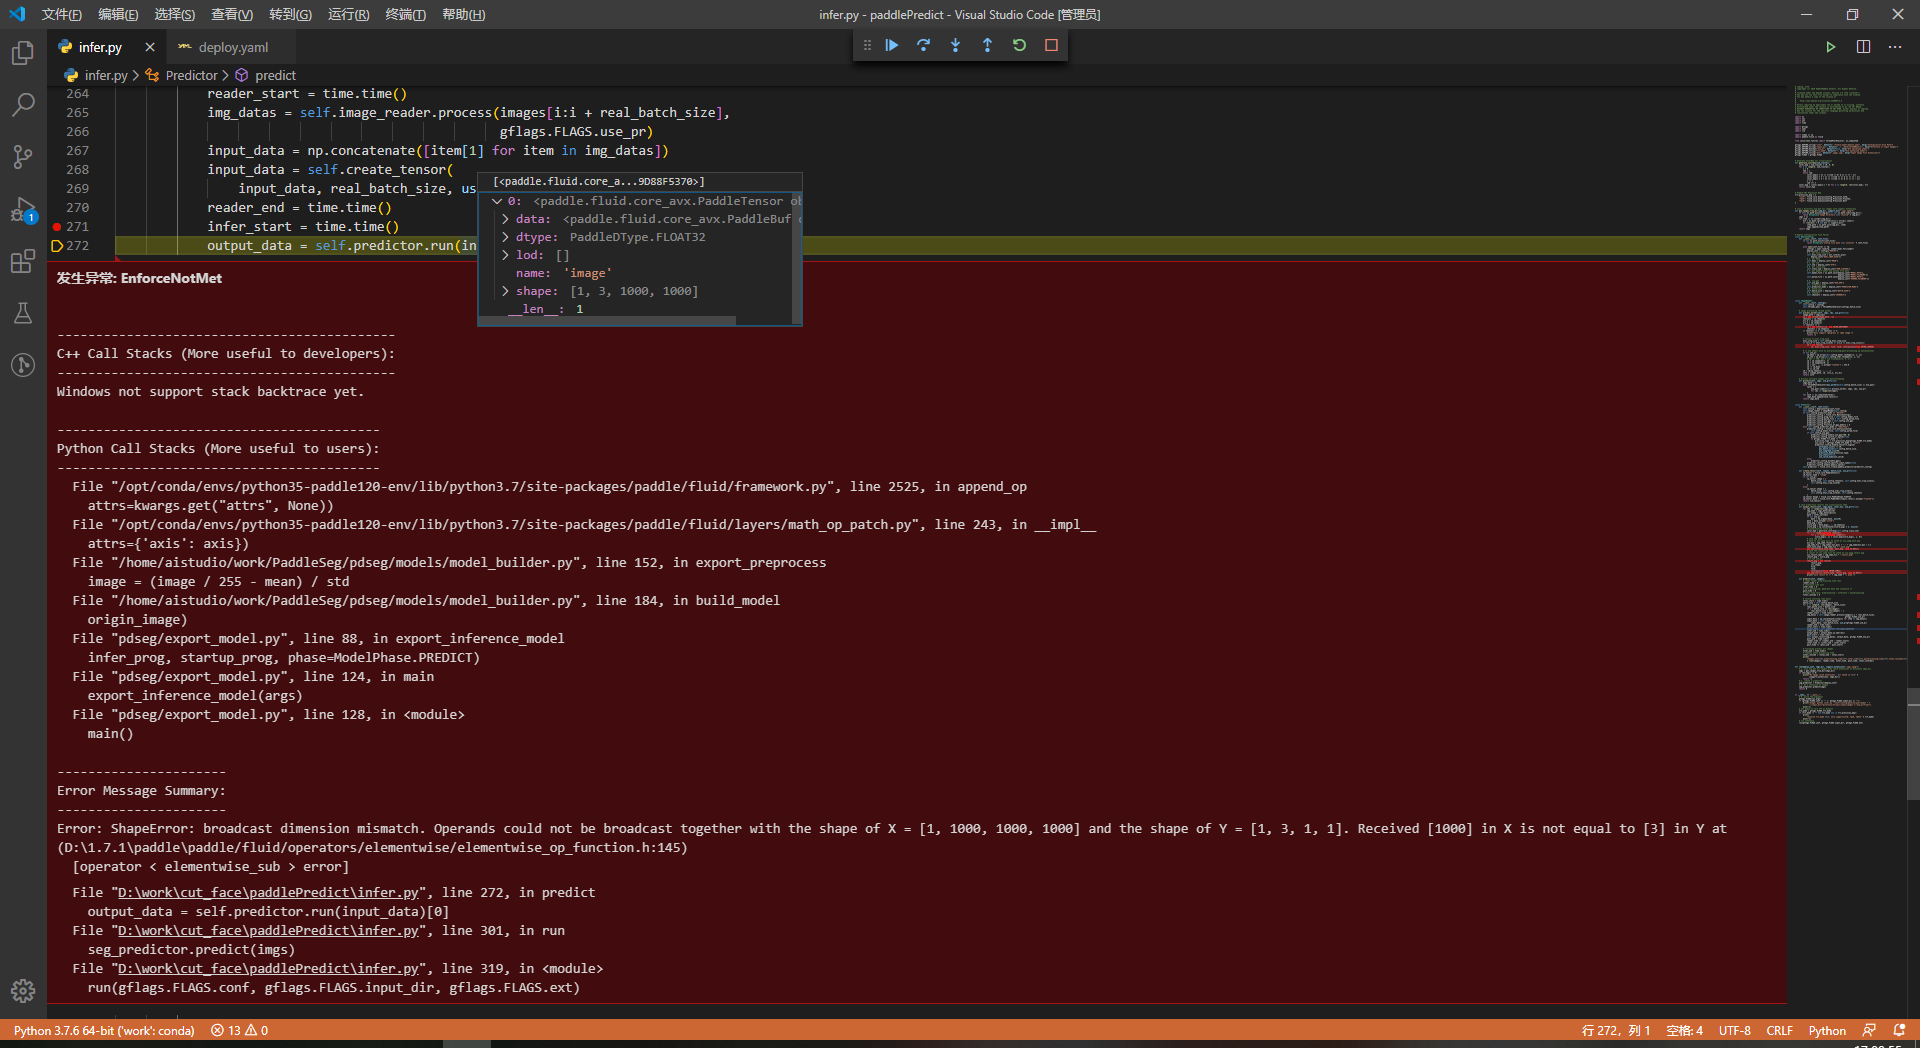The height and width of the screenshot is (1048, 1920).
Task: Switch to the infer.py tab
Action: point(100,47)
